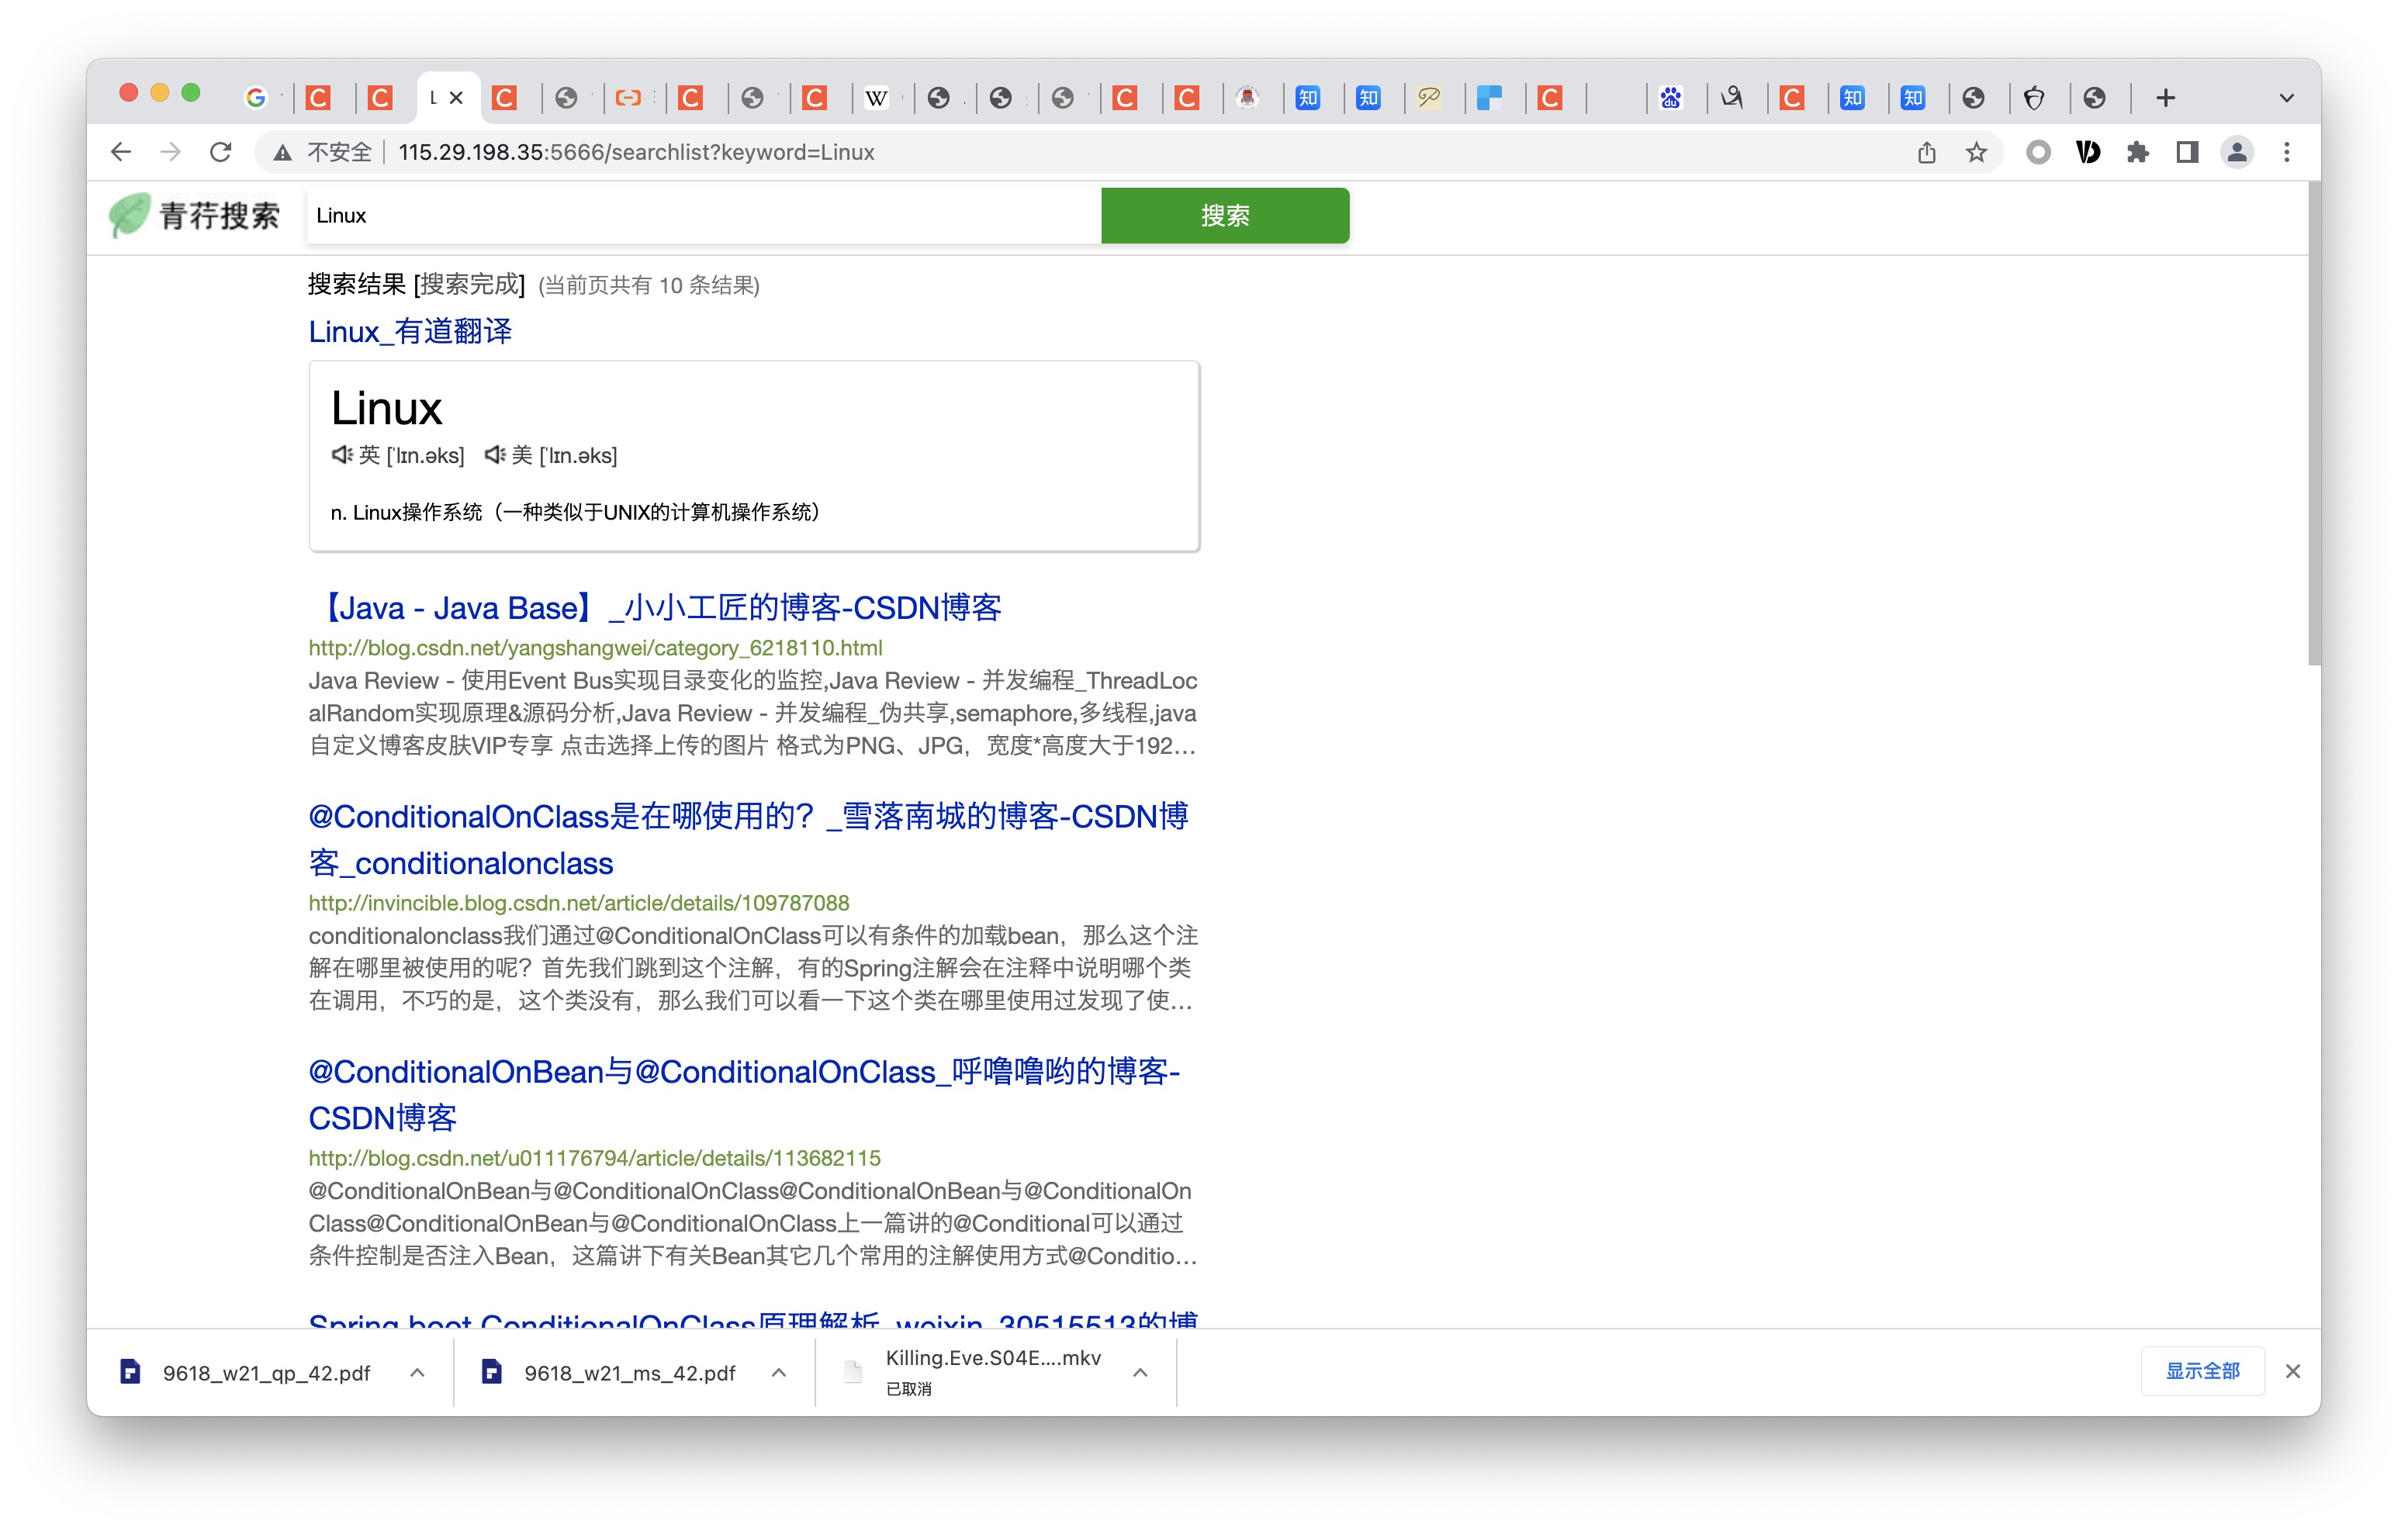Open a new tab with plus button
This screenshot has height=1531, width=2408.
[2166, 98]
